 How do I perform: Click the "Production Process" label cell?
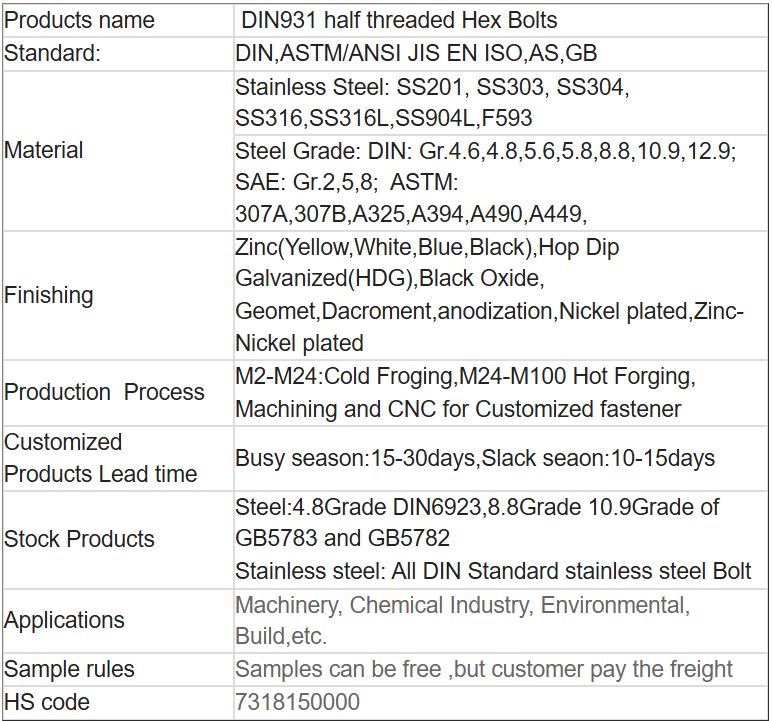[104, 392]
